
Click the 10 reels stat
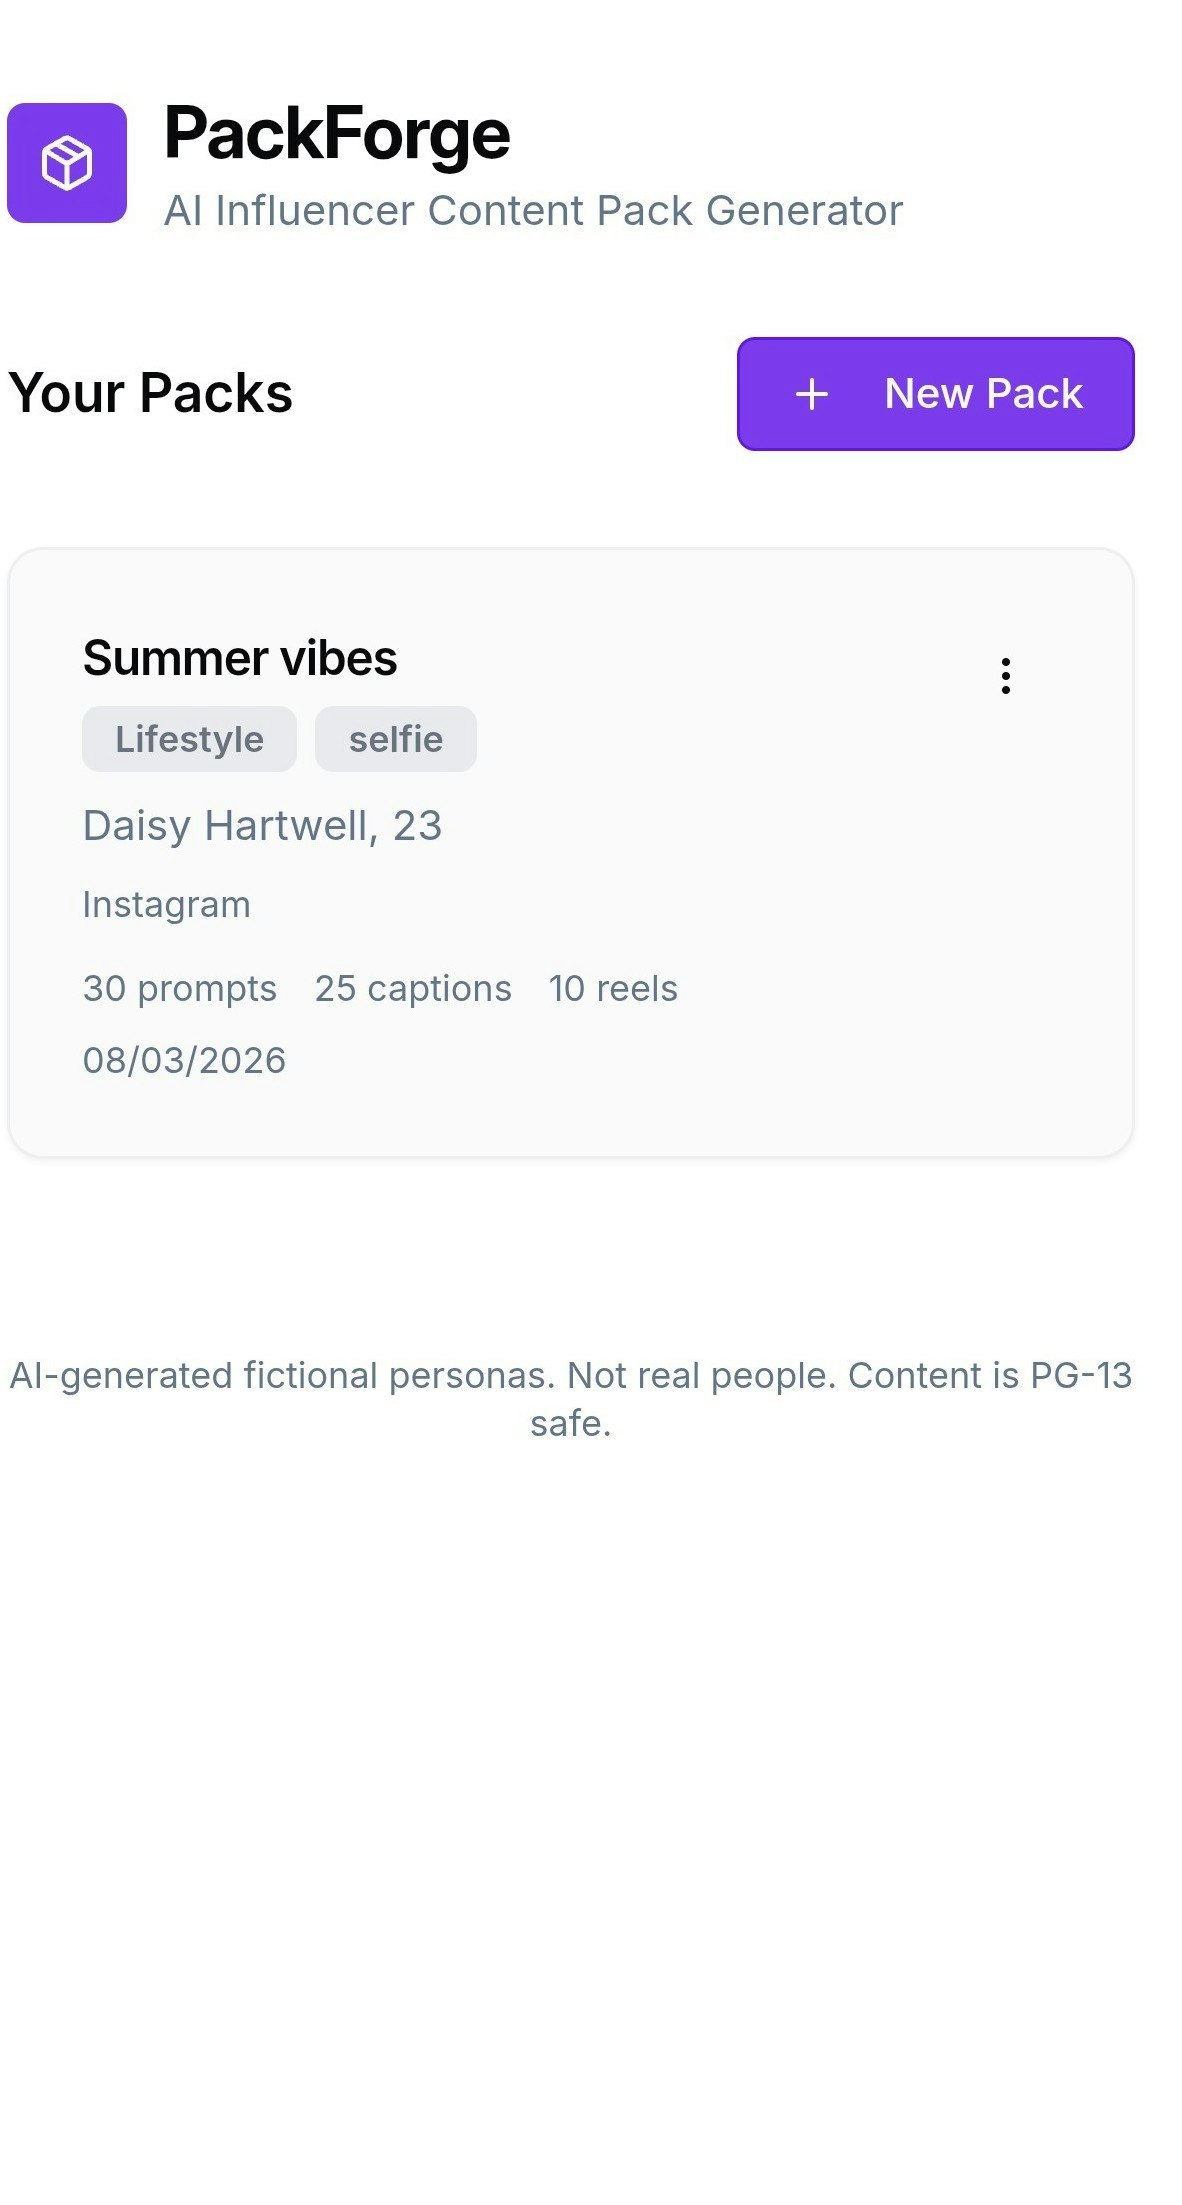coord(613,988)
